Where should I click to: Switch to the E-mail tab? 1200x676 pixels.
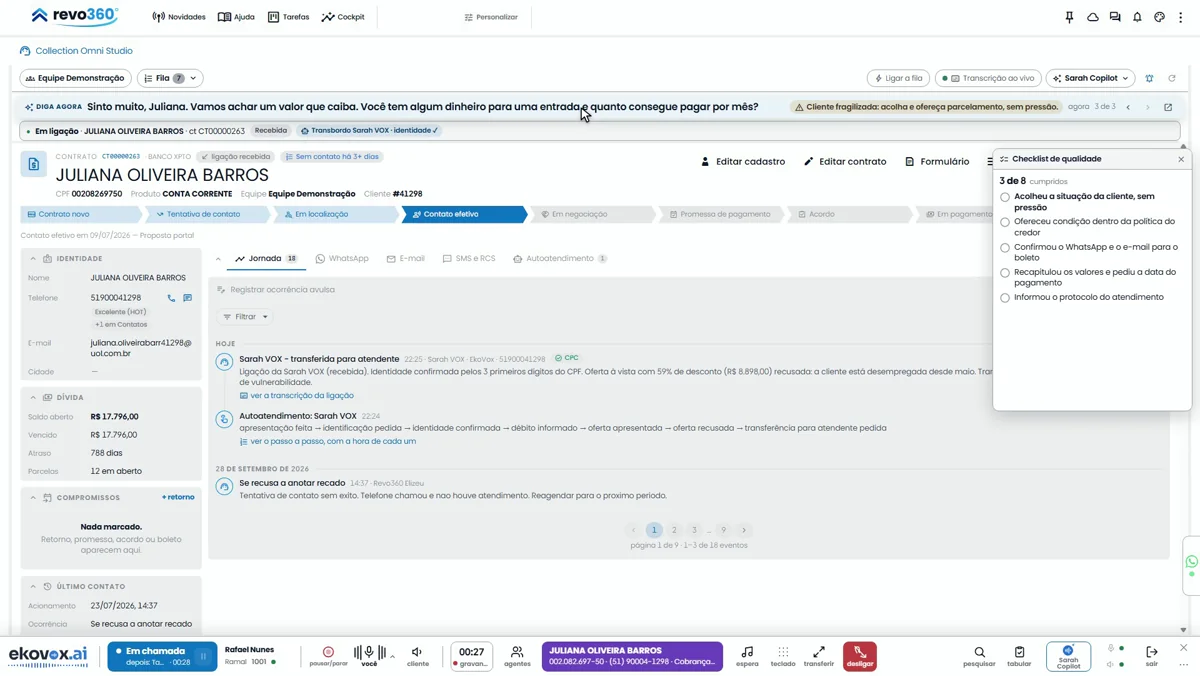point(405,259)
